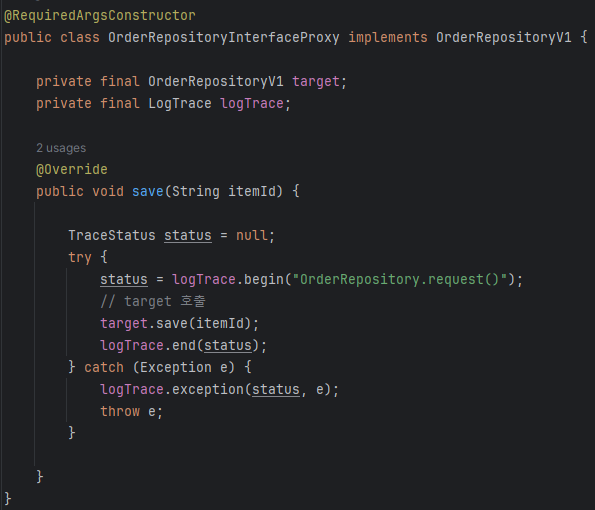Click the begin method call
The image size is (595, 510).
pos(263,279)
